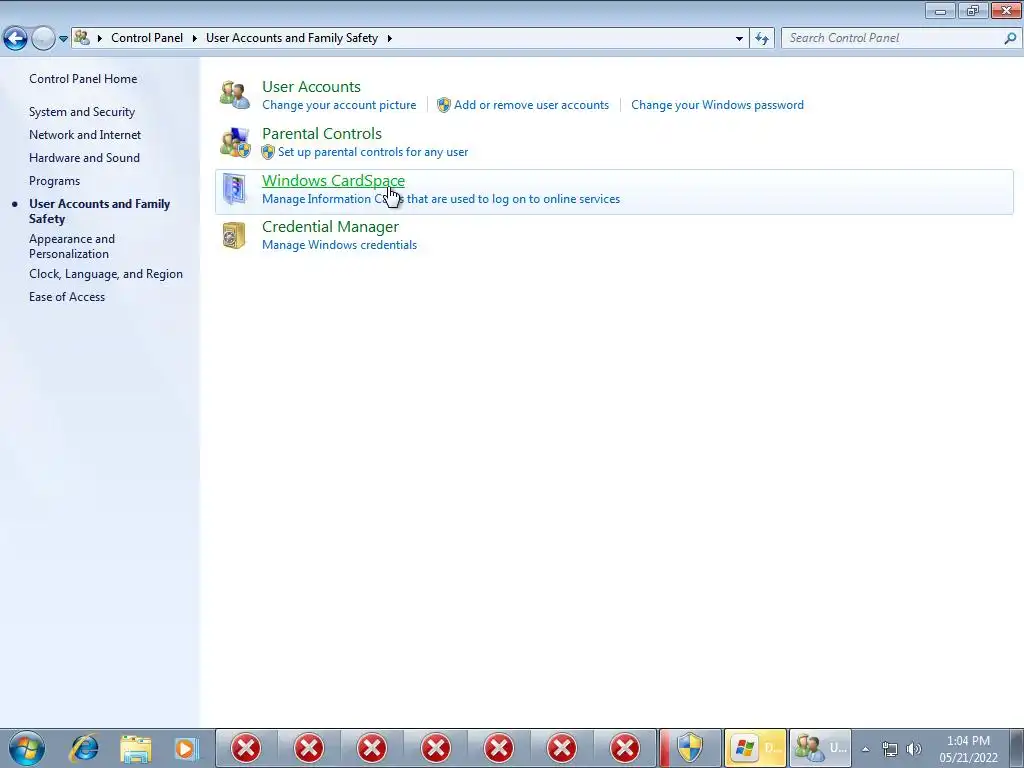Click the Refresh button beside address bar
1024x768 pixels.
tap(761, 39)
